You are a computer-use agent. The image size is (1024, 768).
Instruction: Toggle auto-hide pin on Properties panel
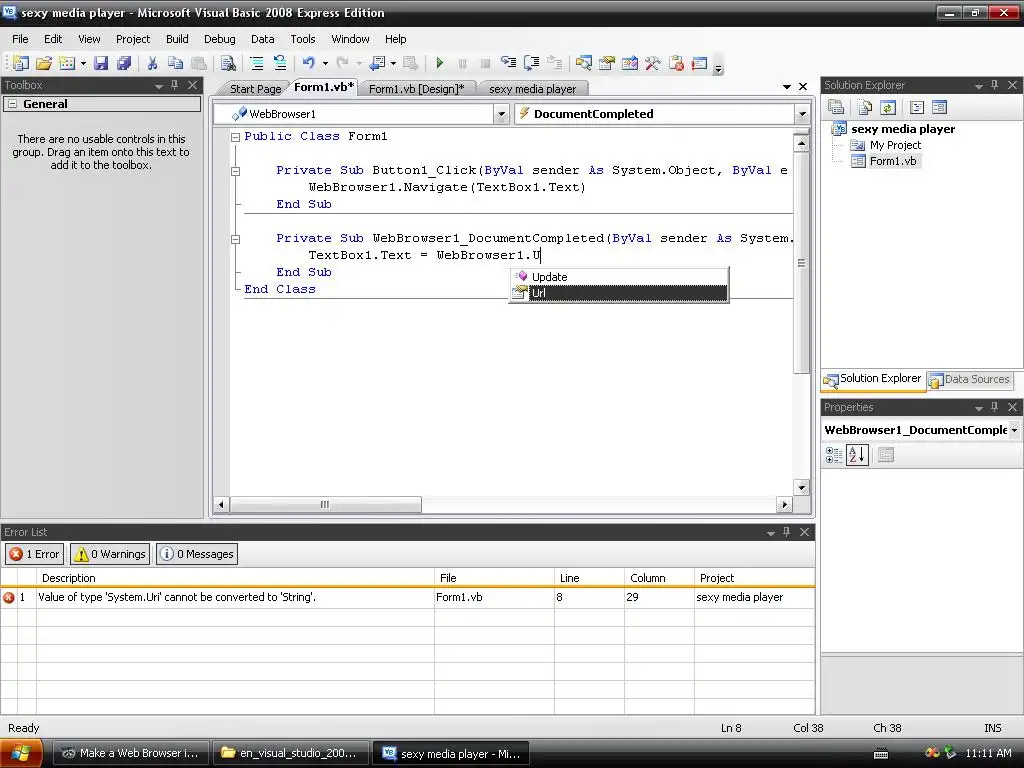995,407
